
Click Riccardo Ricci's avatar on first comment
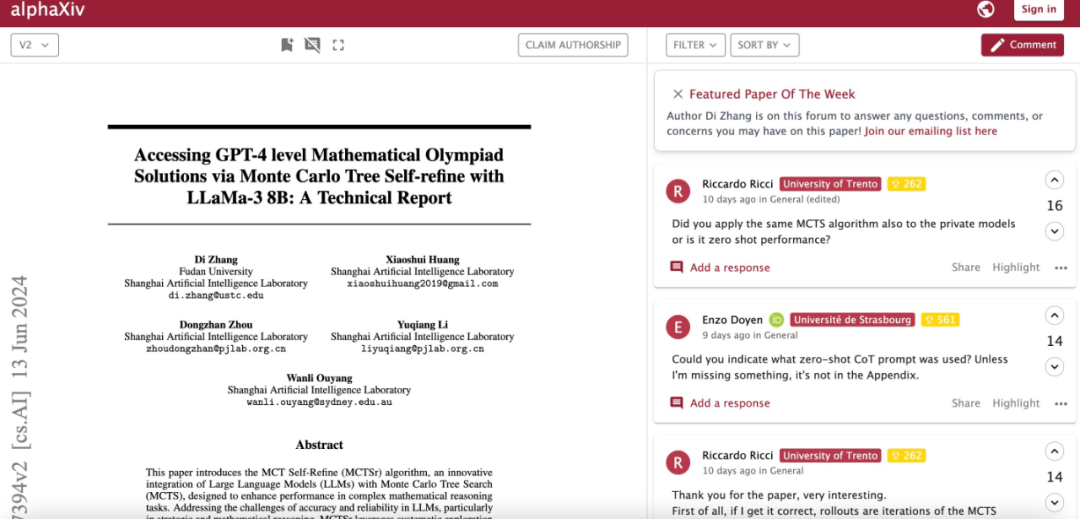(678, 191)
